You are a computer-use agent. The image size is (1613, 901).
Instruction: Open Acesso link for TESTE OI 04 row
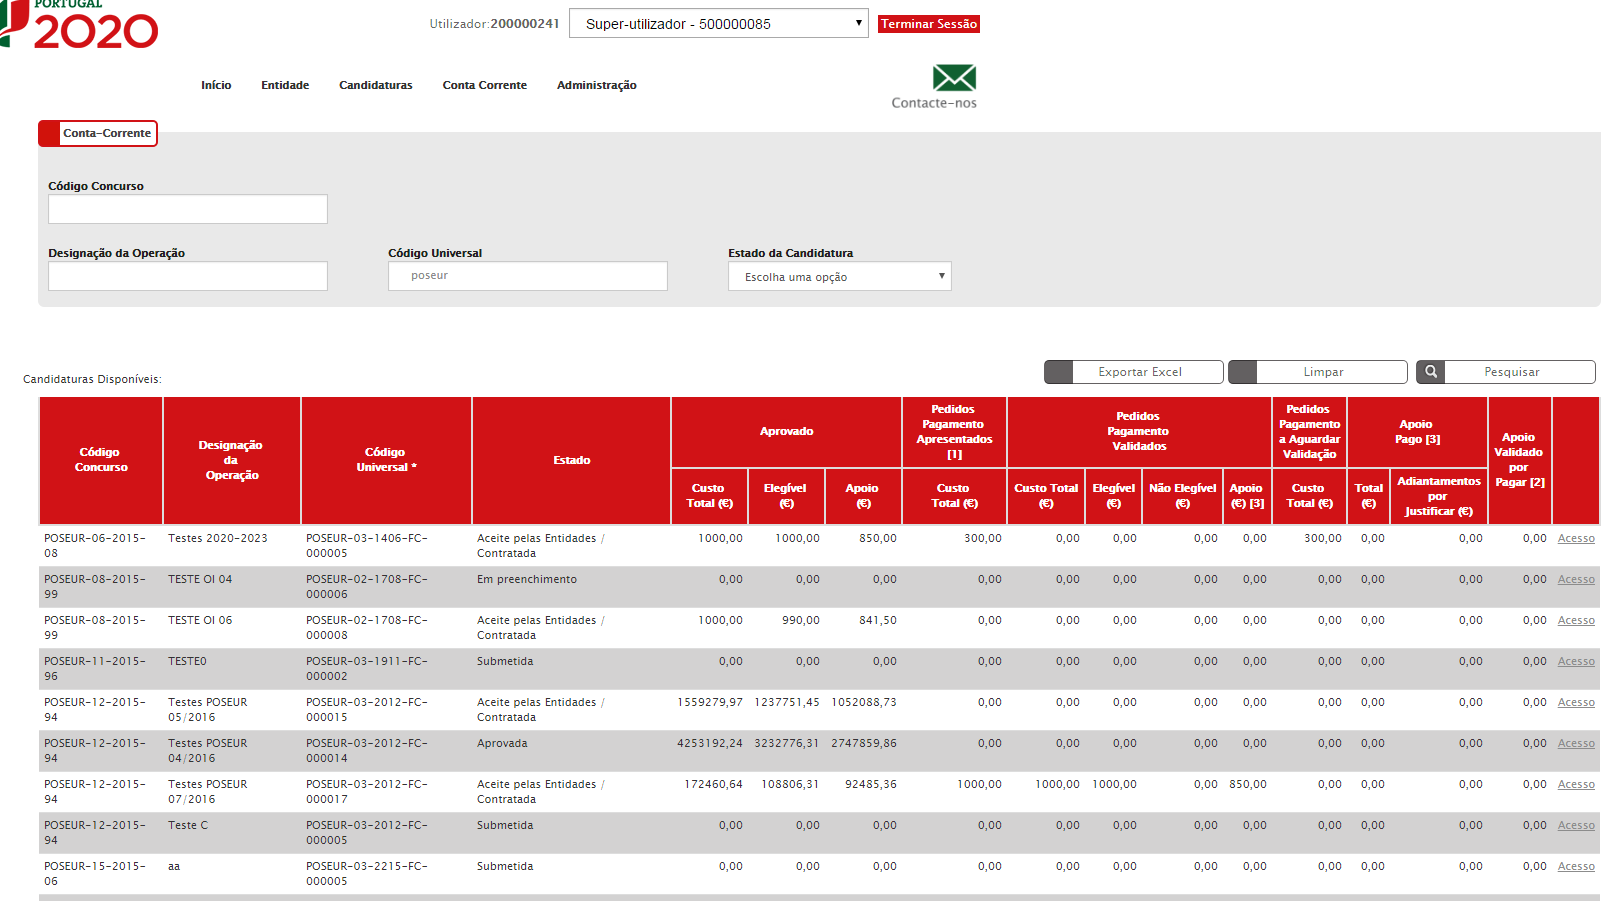[x=1576, y=579]
